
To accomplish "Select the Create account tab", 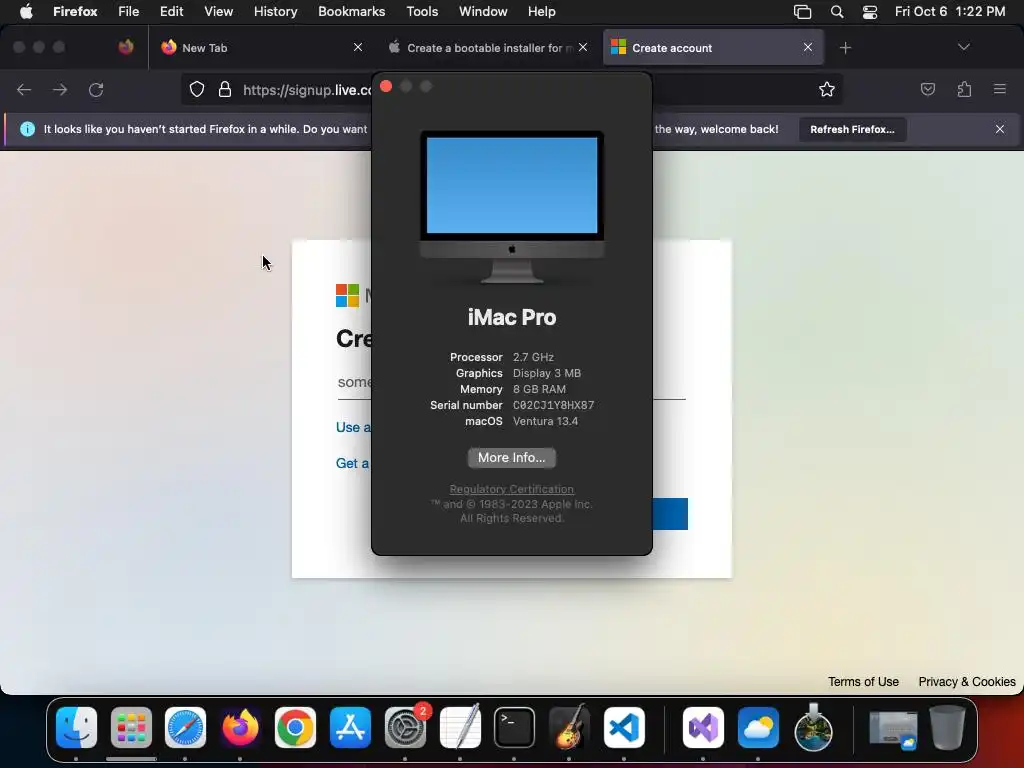I will [x=714, y=48].
